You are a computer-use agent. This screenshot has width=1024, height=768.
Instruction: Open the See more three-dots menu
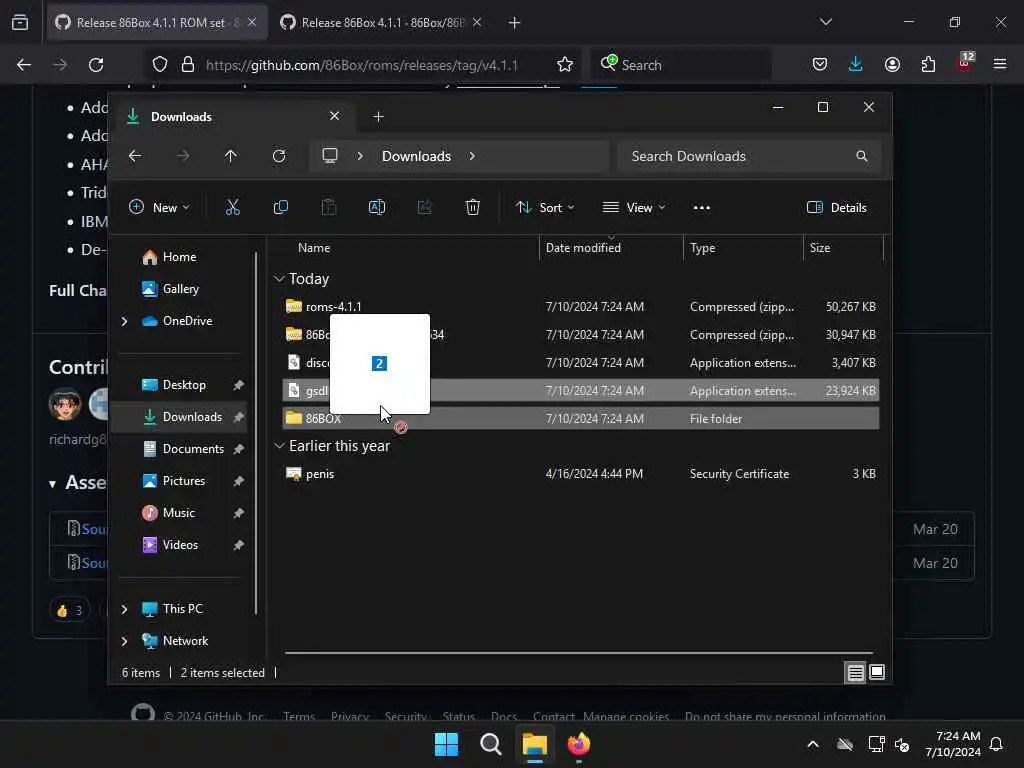tap(701, 208)
